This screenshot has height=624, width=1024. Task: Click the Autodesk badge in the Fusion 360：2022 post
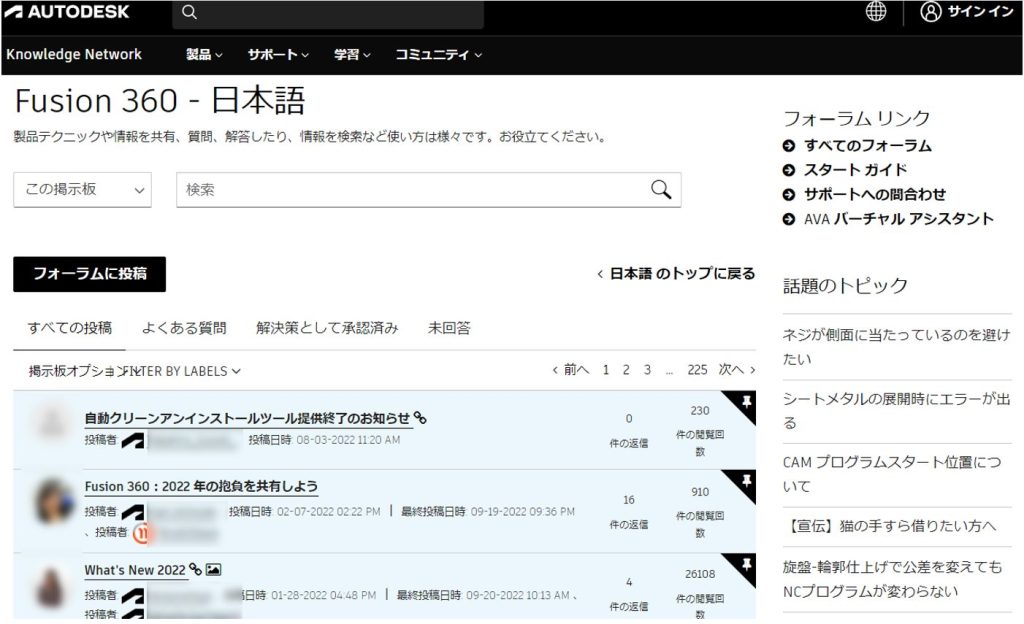tap(133, 512)
